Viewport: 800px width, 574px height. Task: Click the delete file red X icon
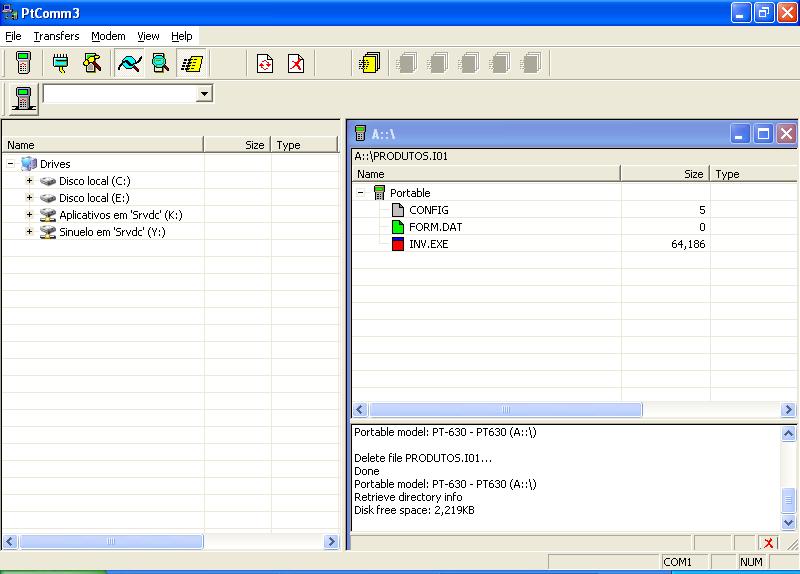pos(296,63)
